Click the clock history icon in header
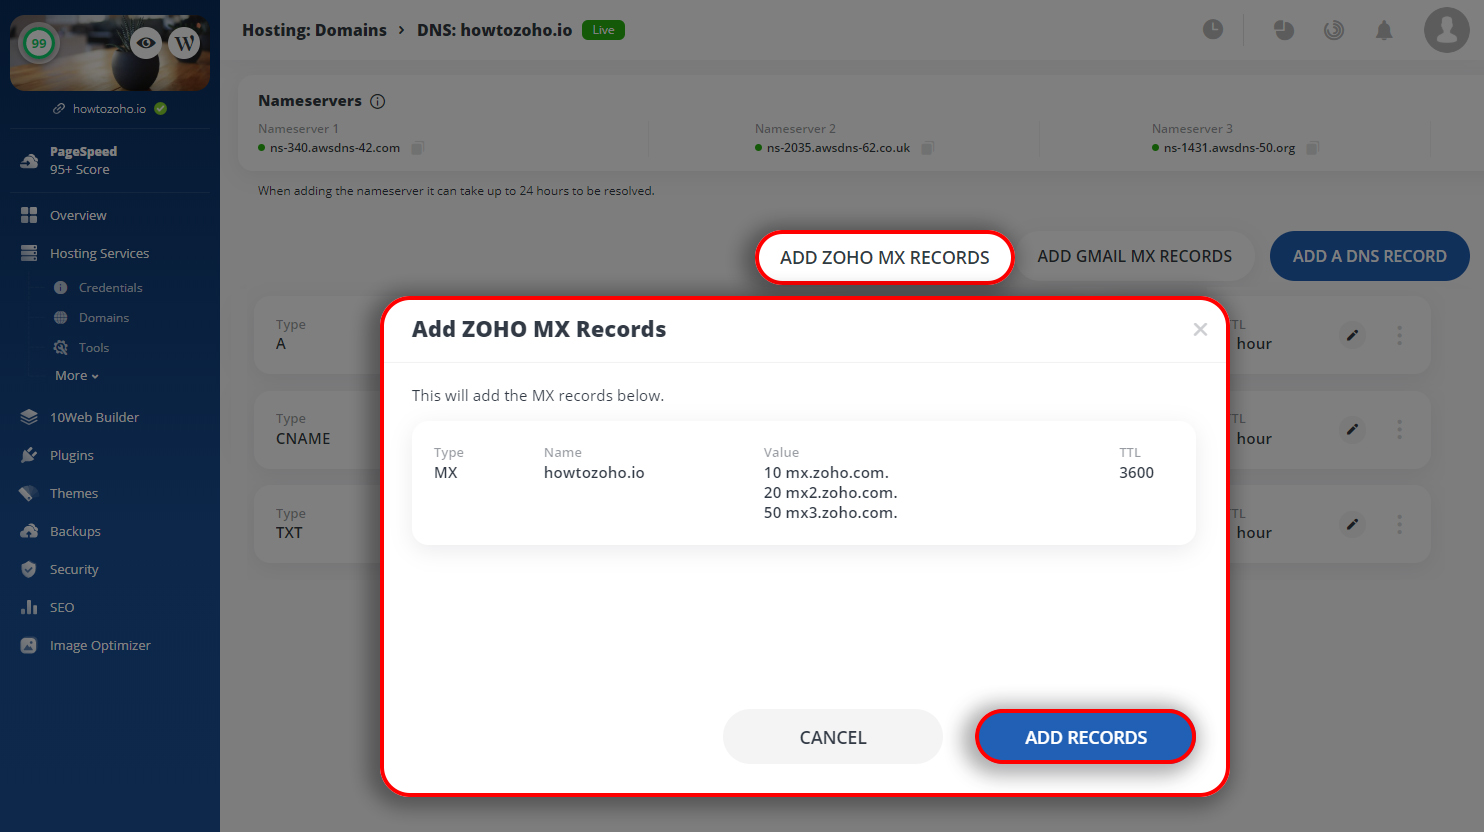This screenshot has width=1484, height=832. (x=1213, y=29)
